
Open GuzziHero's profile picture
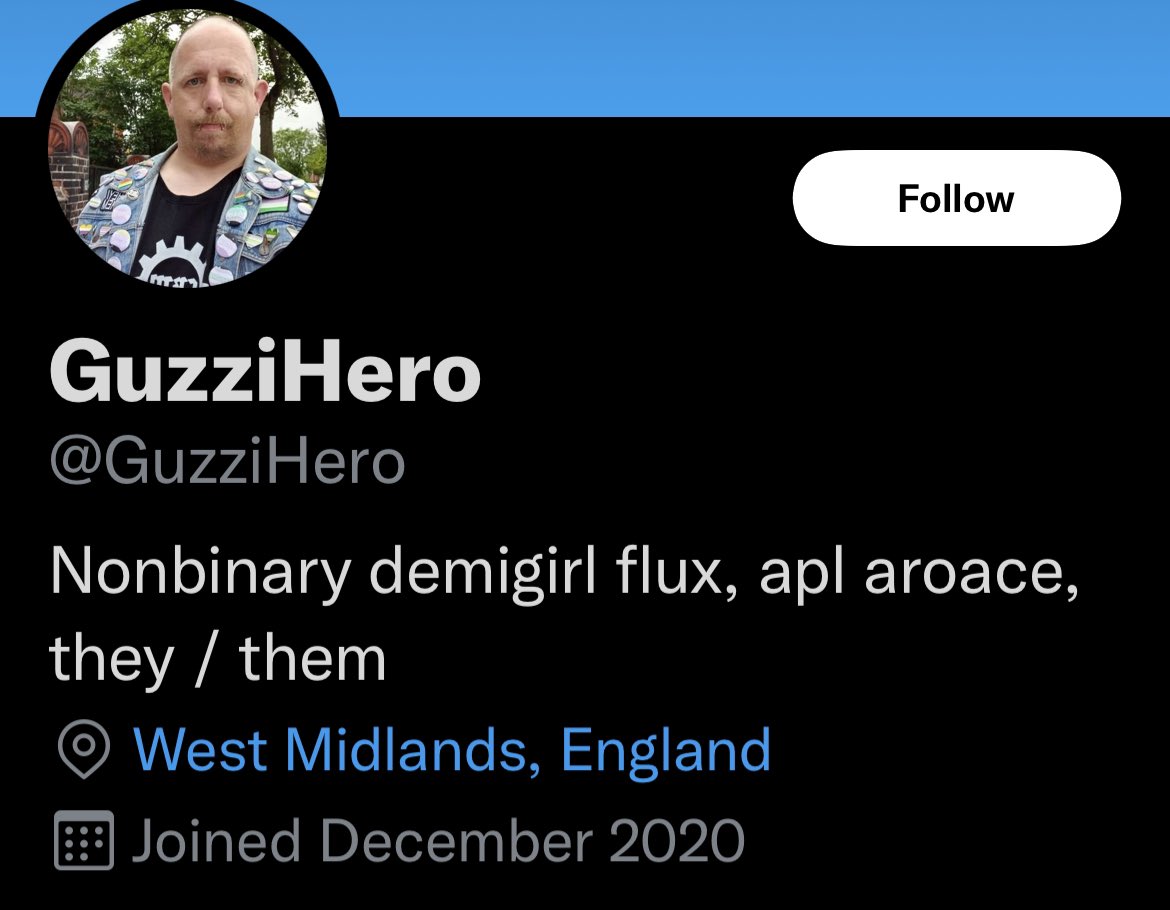click(187, 146)
